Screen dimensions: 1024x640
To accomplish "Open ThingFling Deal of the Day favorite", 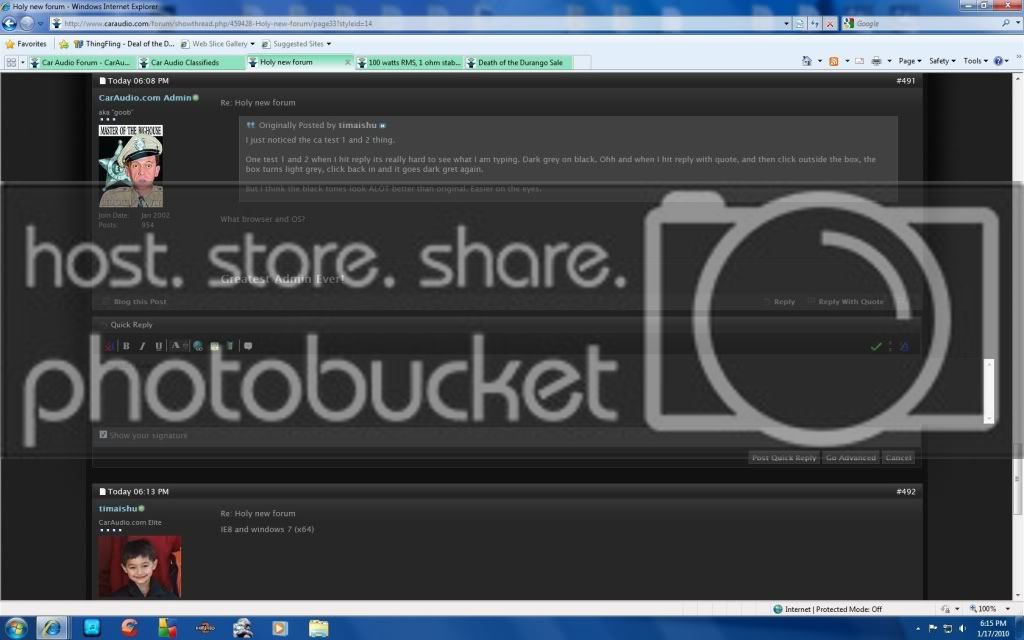I will tap(124, 44).
